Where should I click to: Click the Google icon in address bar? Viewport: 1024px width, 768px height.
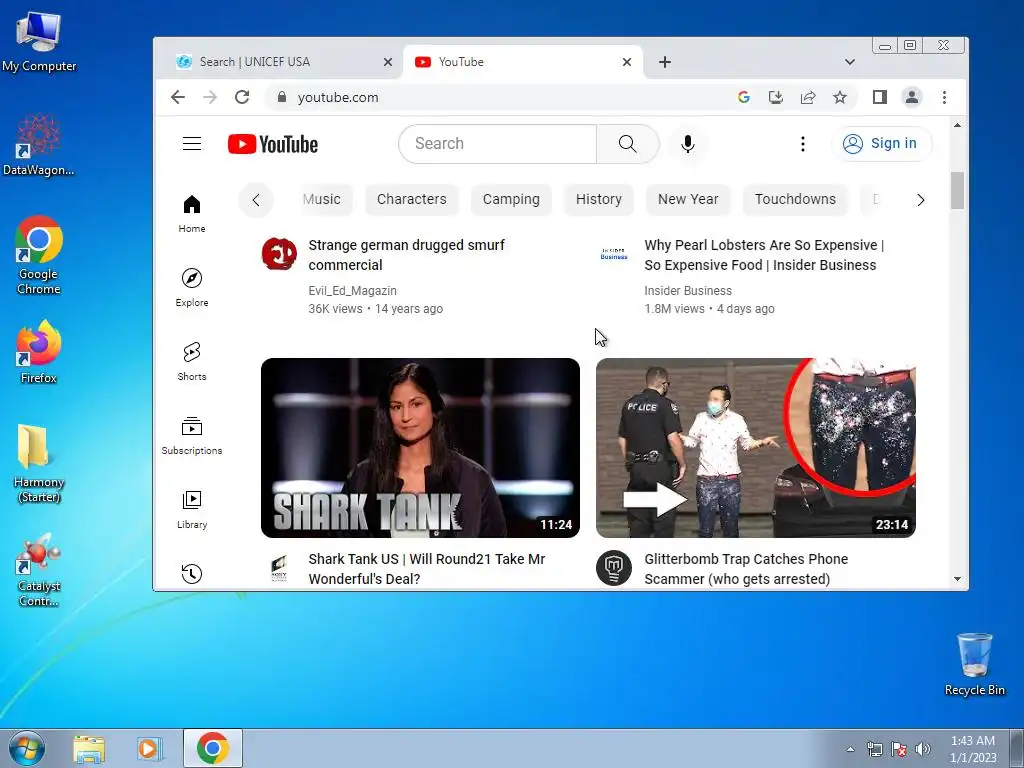point(744,97)
